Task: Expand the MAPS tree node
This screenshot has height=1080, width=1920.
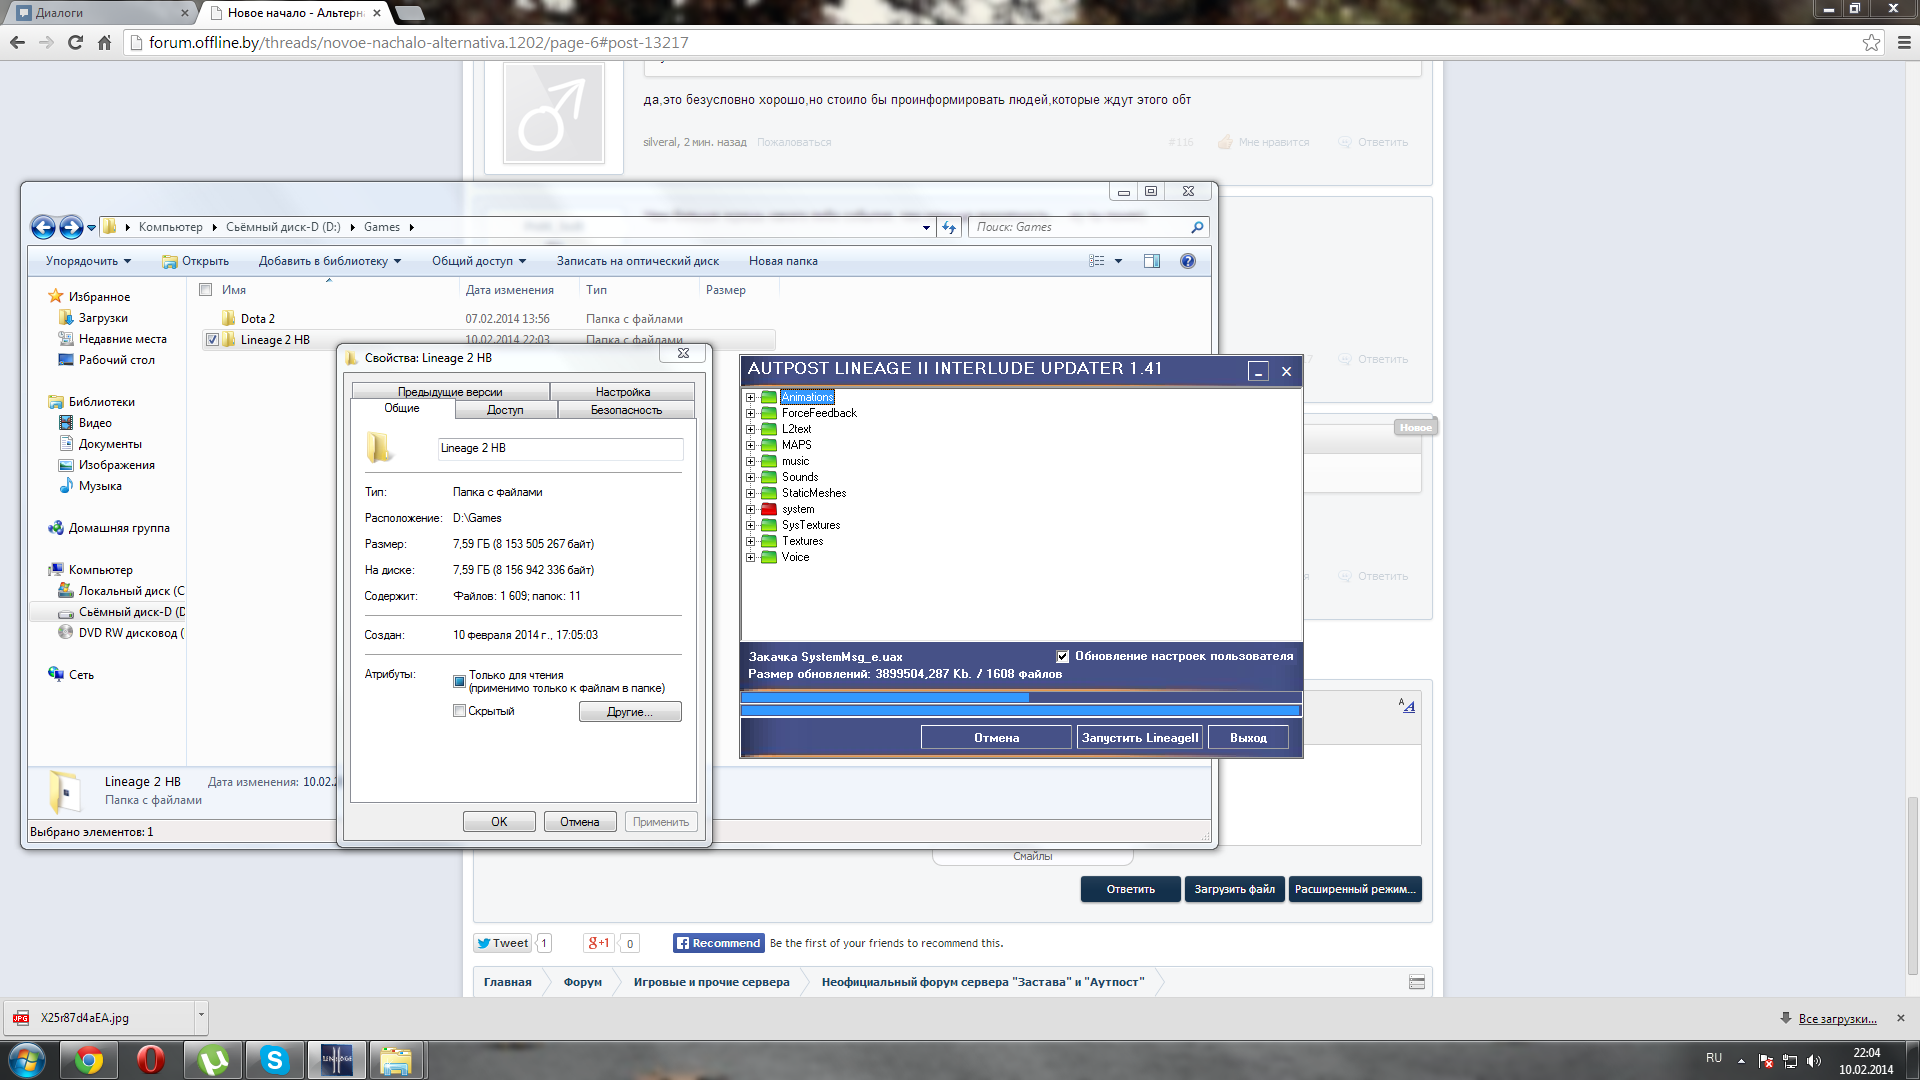Action: (x=750, y=445)
